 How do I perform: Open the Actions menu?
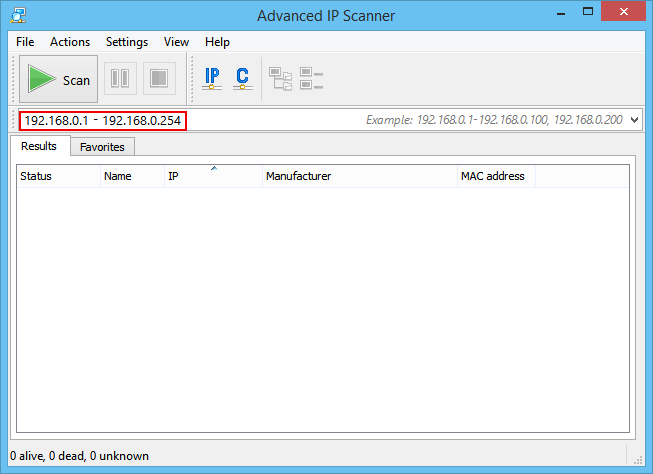(x=70, y=42)
